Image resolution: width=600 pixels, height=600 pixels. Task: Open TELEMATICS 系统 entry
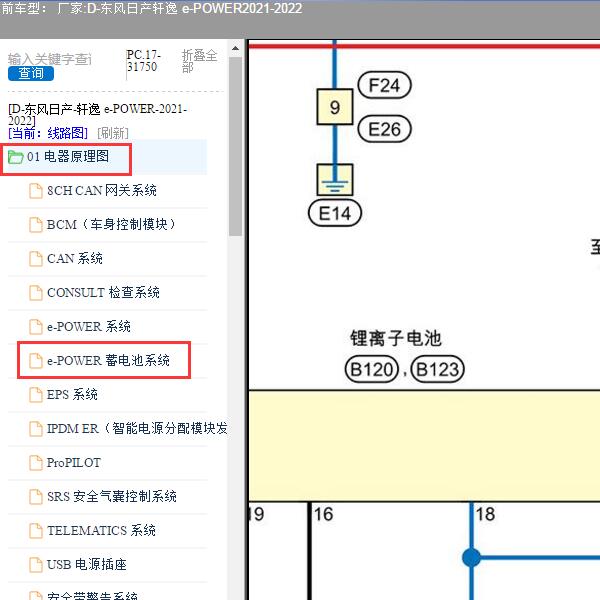[101, 531]
